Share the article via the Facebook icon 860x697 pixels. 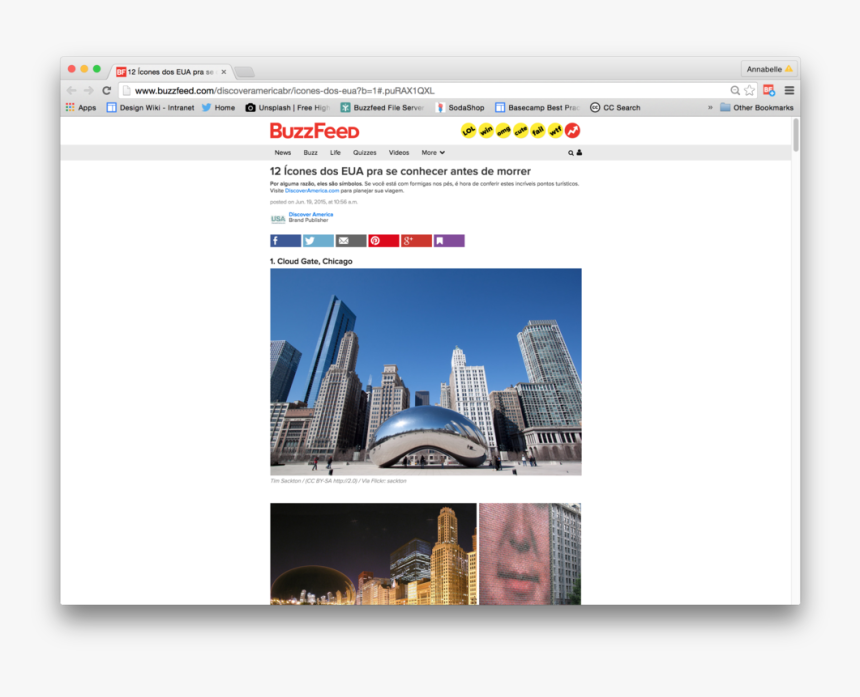coord(284,240)
